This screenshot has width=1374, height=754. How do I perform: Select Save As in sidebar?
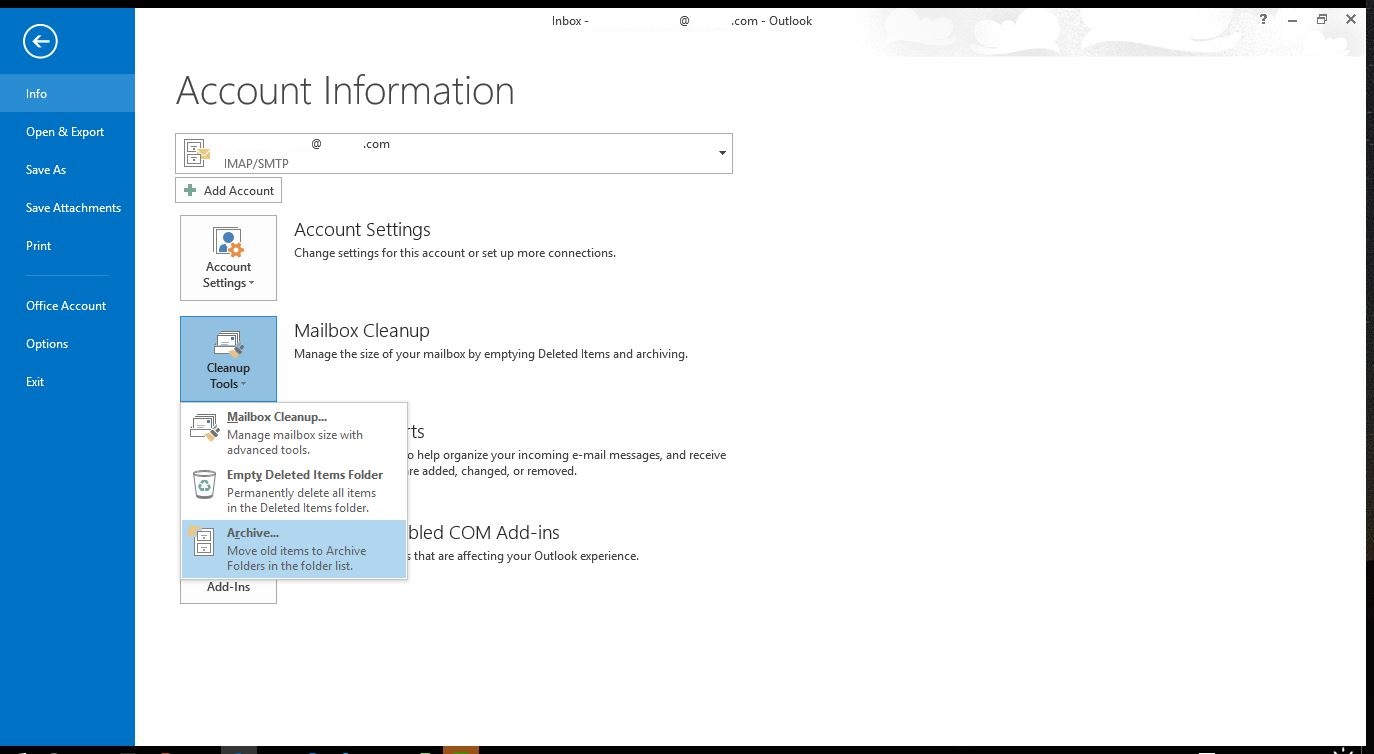coord(67,169)
